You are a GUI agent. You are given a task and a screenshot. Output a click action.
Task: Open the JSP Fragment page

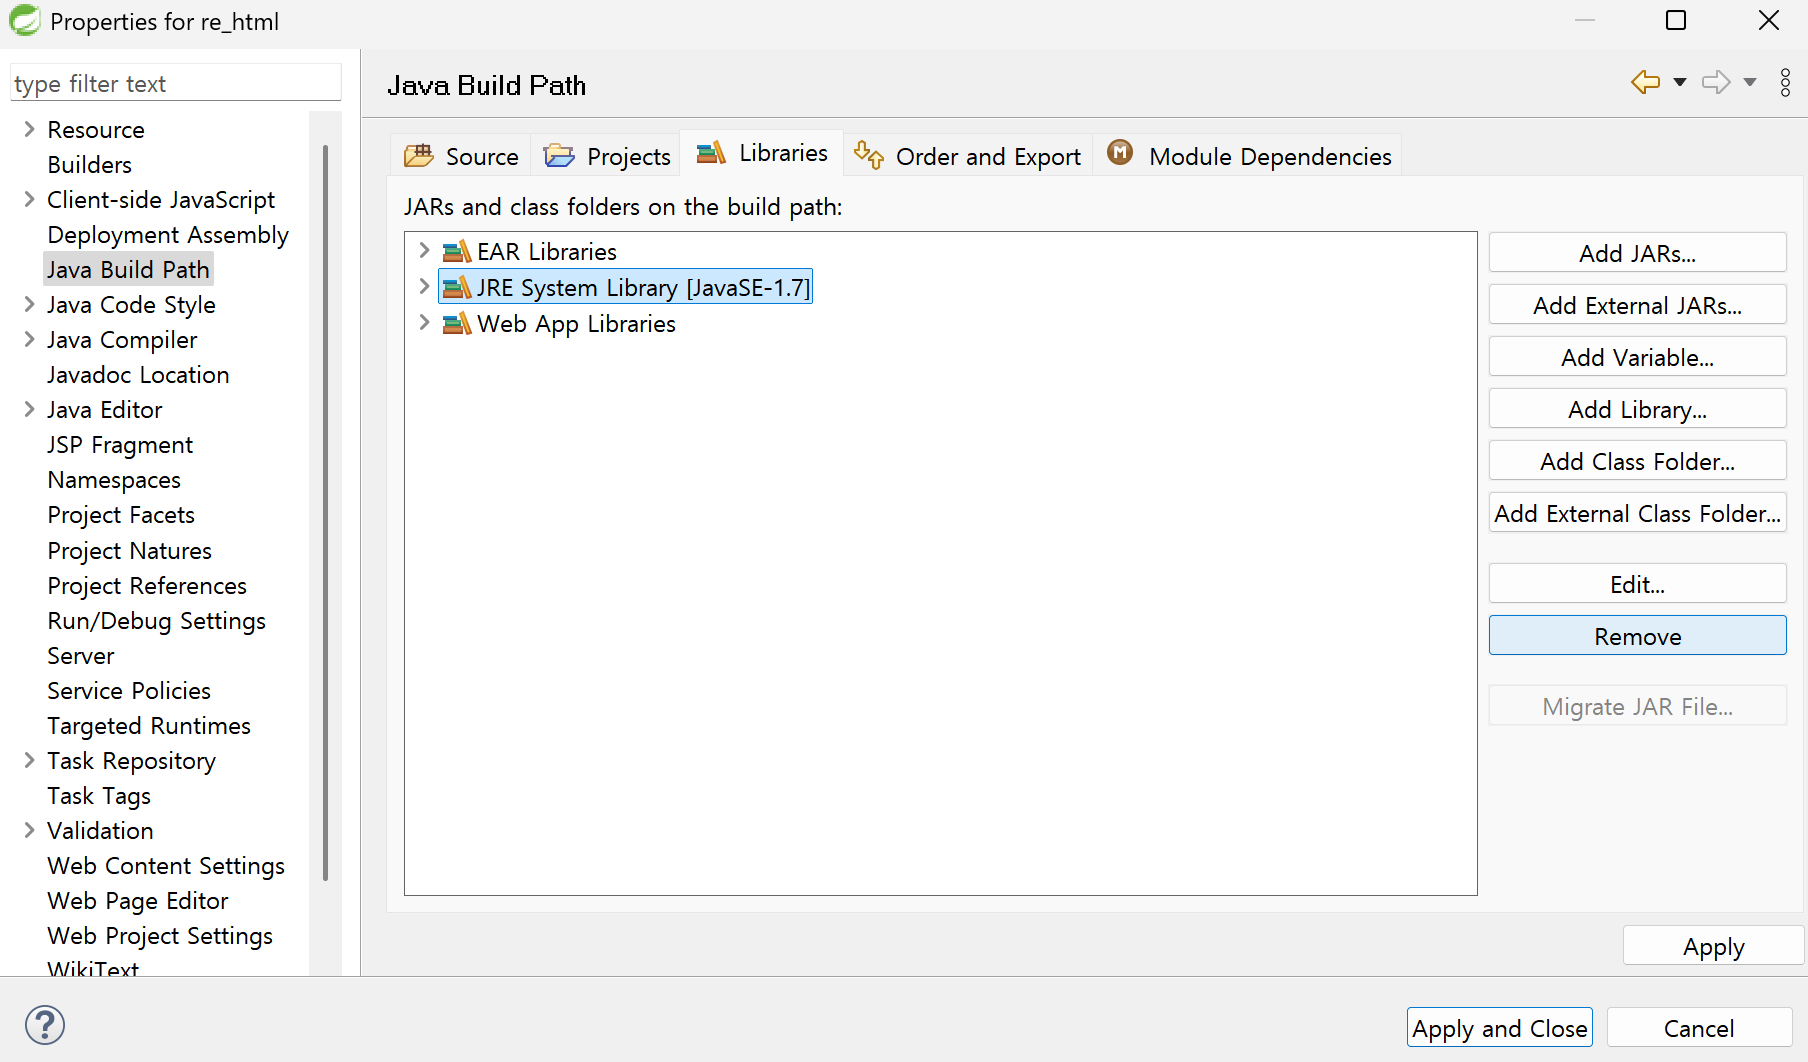tap(120, 444)
